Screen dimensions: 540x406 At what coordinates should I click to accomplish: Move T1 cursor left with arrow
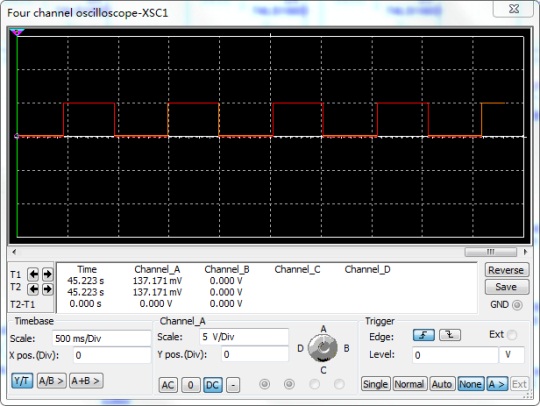(33, 274)
